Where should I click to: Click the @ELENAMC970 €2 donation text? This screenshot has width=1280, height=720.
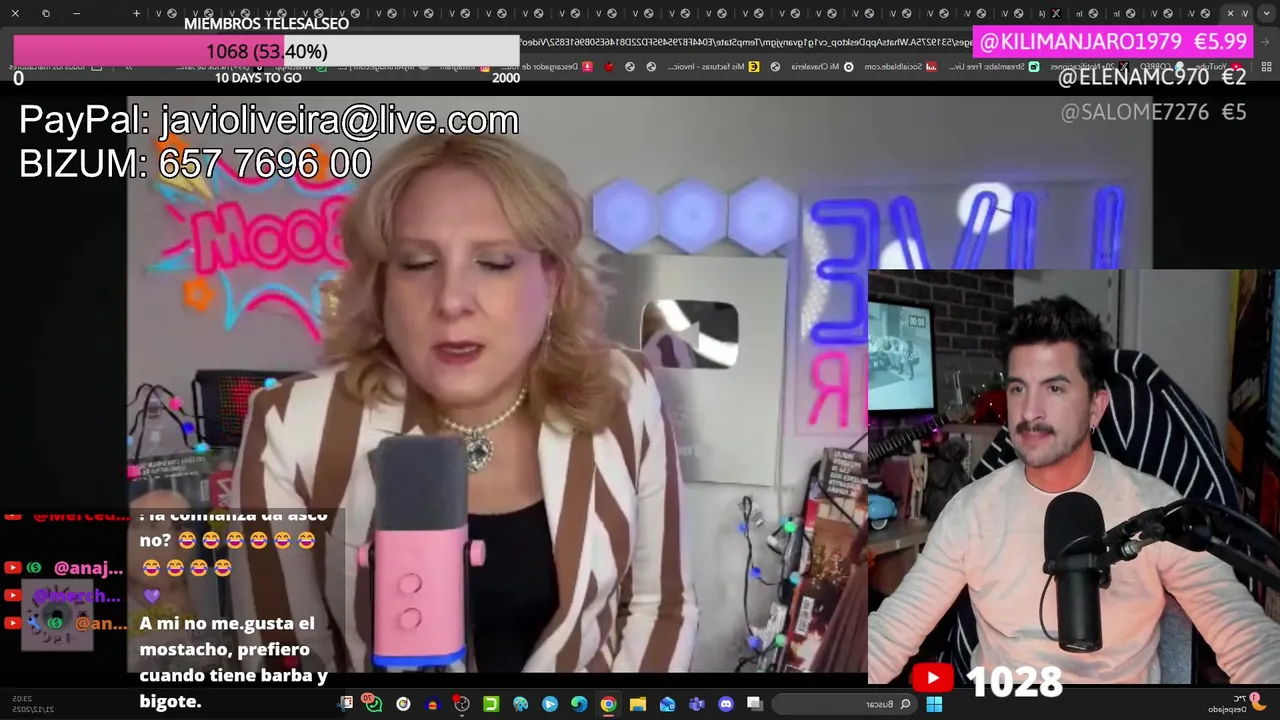pos(1152,77)
